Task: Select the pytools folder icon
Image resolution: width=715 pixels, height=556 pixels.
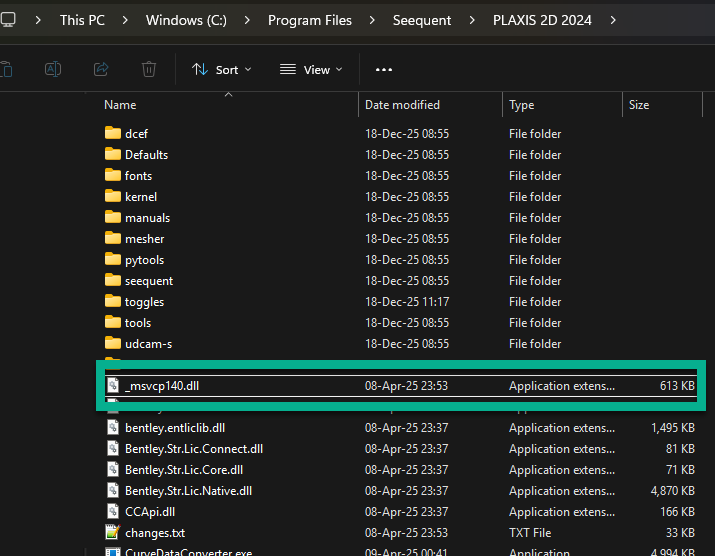Action: click(113, 259)
